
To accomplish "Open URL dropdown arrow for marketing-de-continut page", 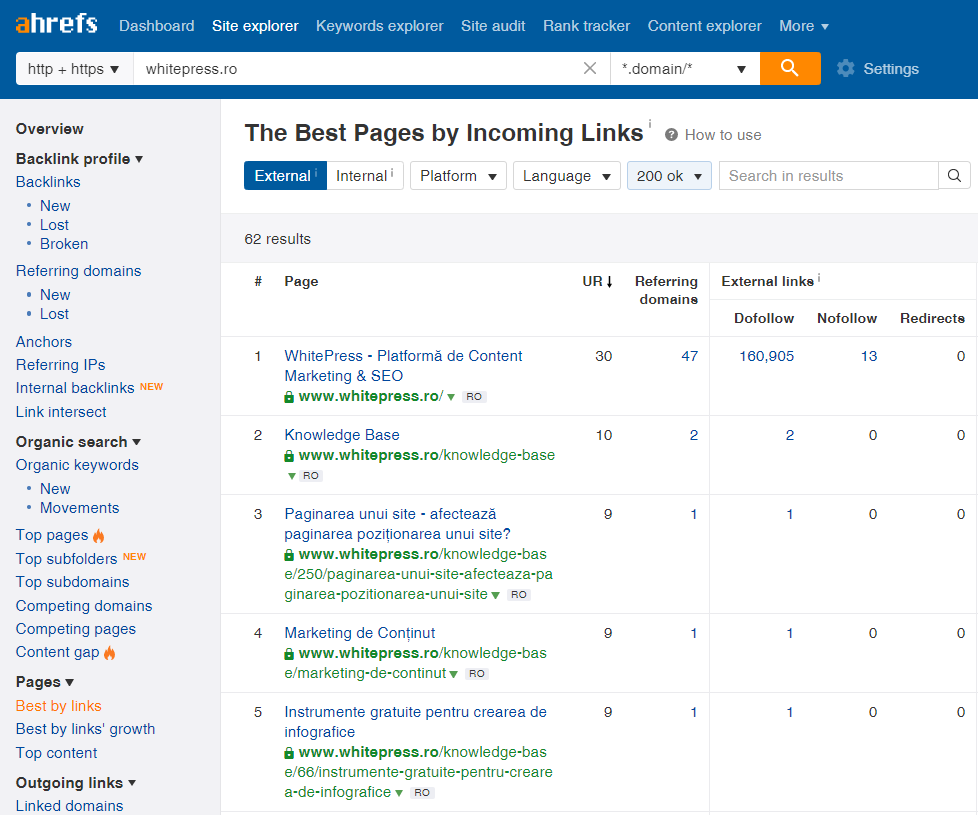I will (x=453, y=674).
